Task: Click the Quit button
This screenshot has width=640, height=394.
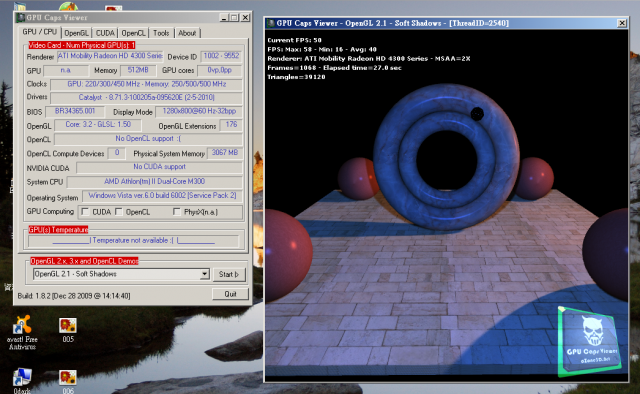Action: [231, 294]
